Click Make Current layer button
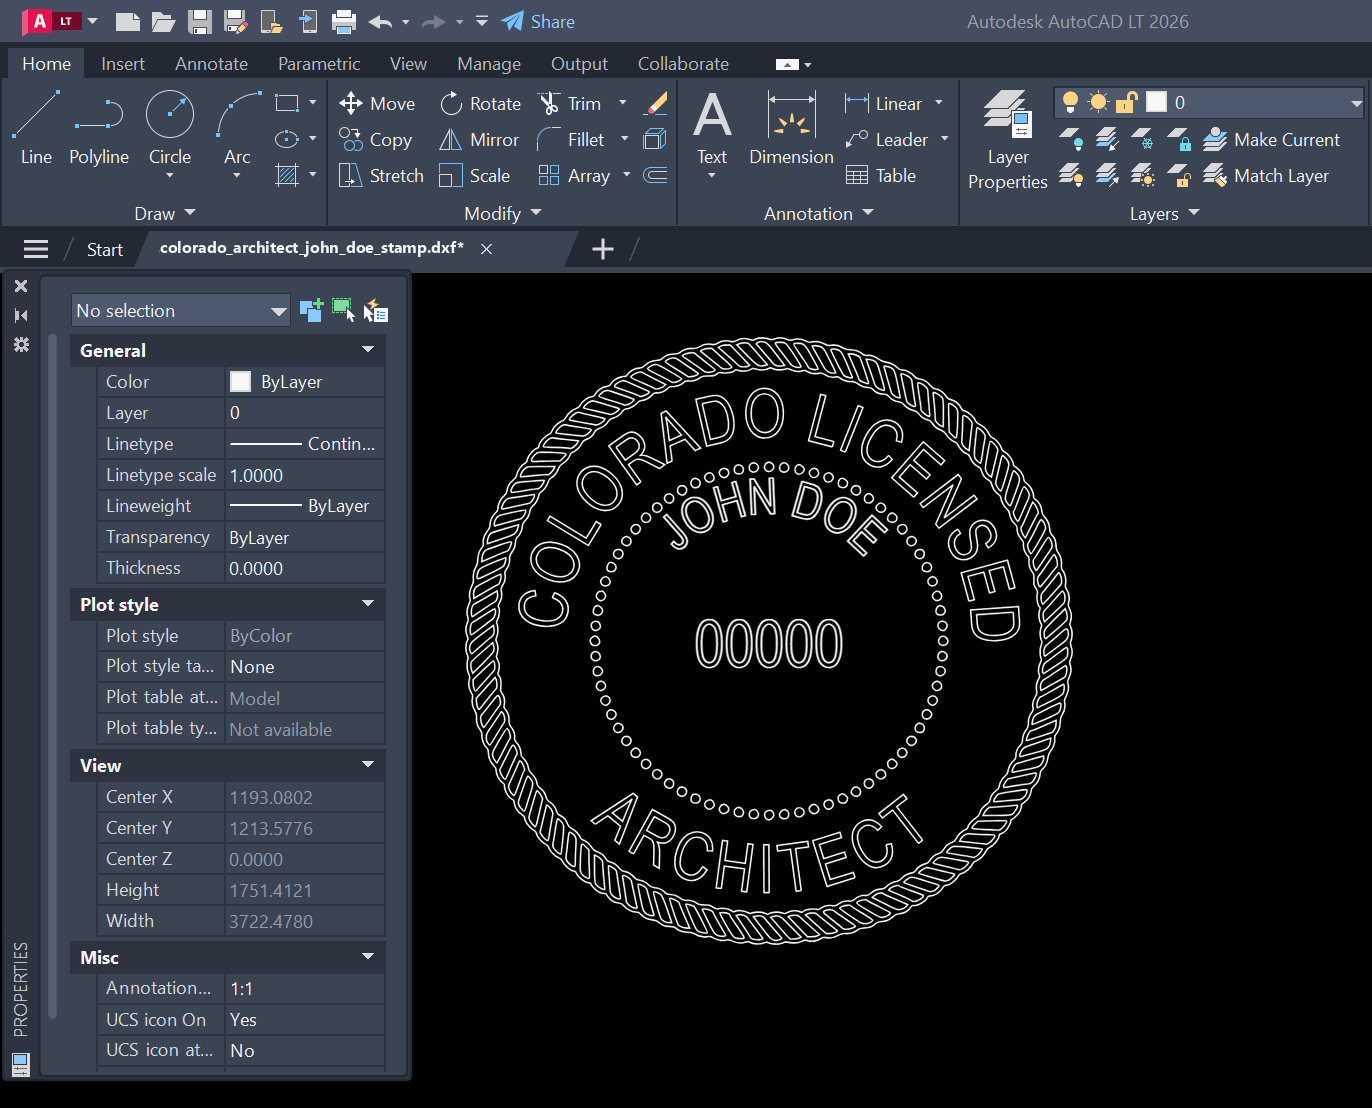 click(x=1271, y=139)
